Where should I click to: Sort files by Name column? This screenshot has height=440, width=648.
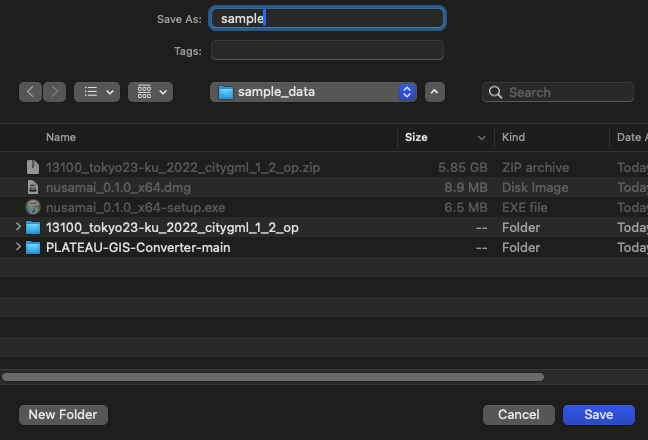[61, 137]
